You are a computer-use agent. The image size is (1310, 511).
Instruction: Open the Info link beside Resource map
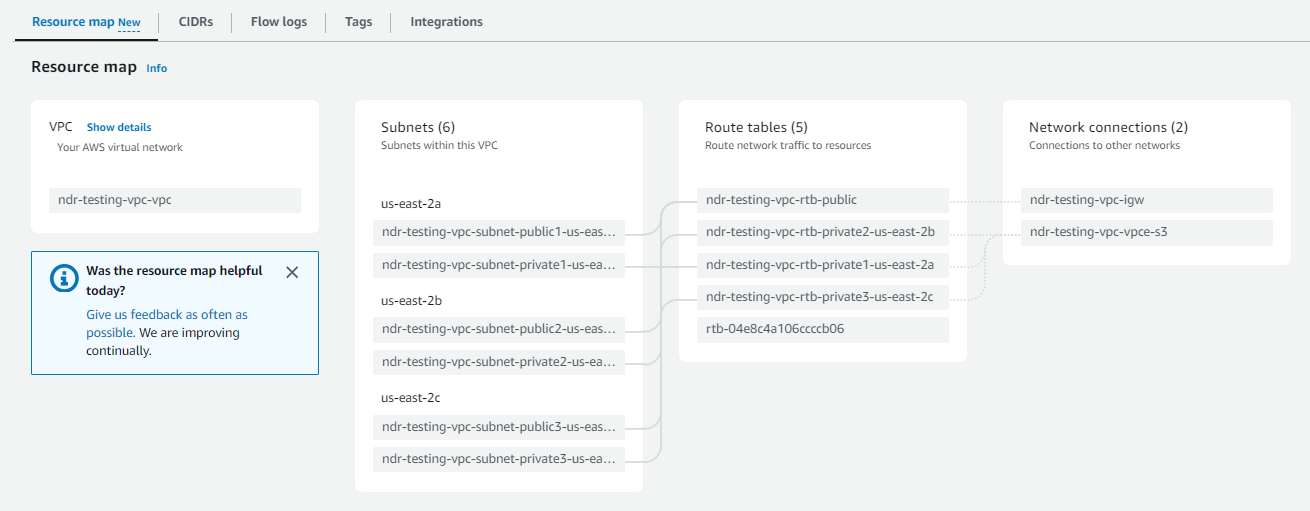[x=157, y=68]
